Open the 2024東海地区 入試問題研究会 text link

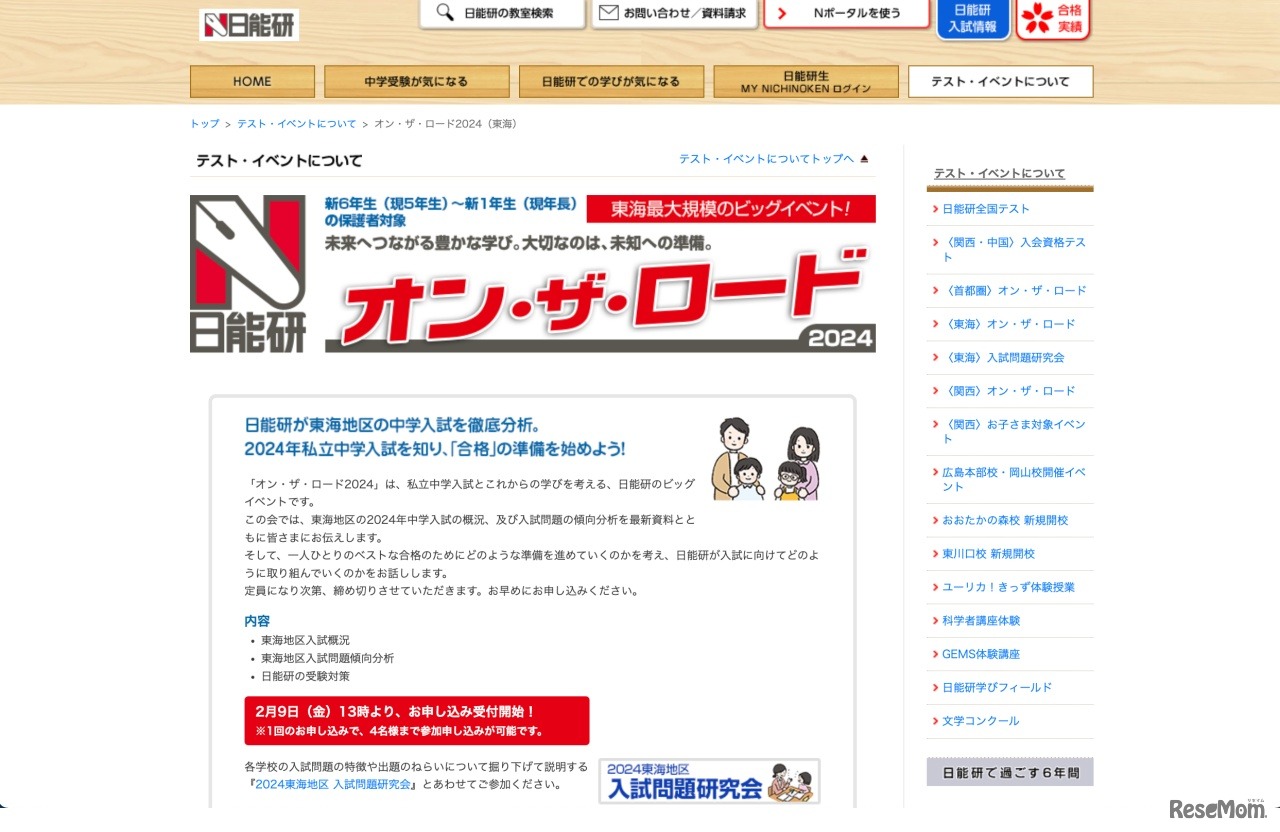click(x=333, y=785)
